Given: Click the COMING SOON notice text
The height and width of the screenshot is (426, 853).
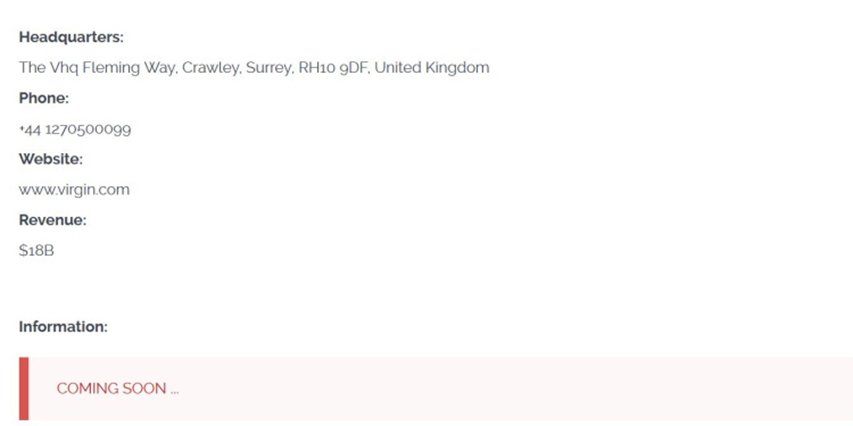Looking at the screenshot, I should click(x=118, y=388).
